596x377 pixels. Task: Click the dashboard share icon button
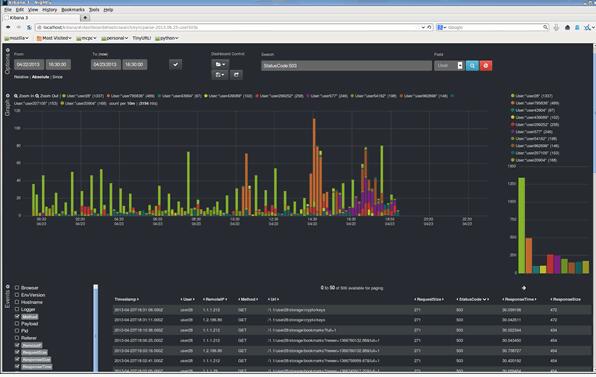click(236, 75)
